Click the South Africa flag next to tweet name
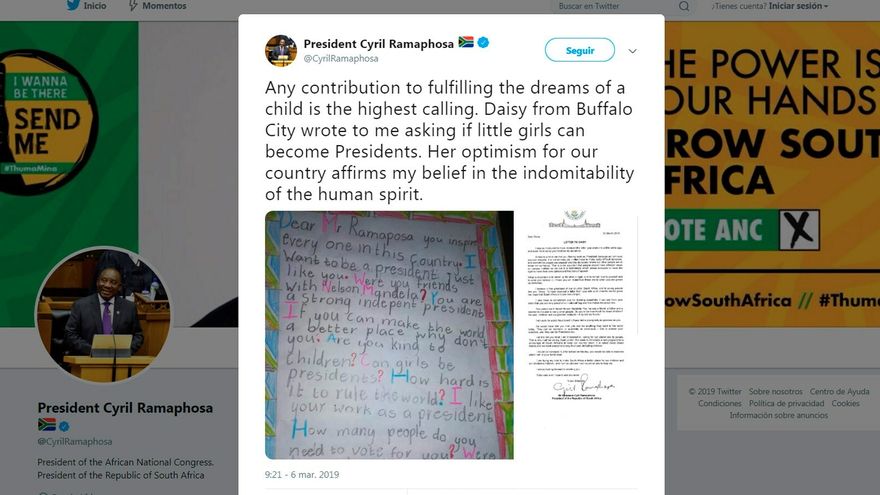 [466, 42]
